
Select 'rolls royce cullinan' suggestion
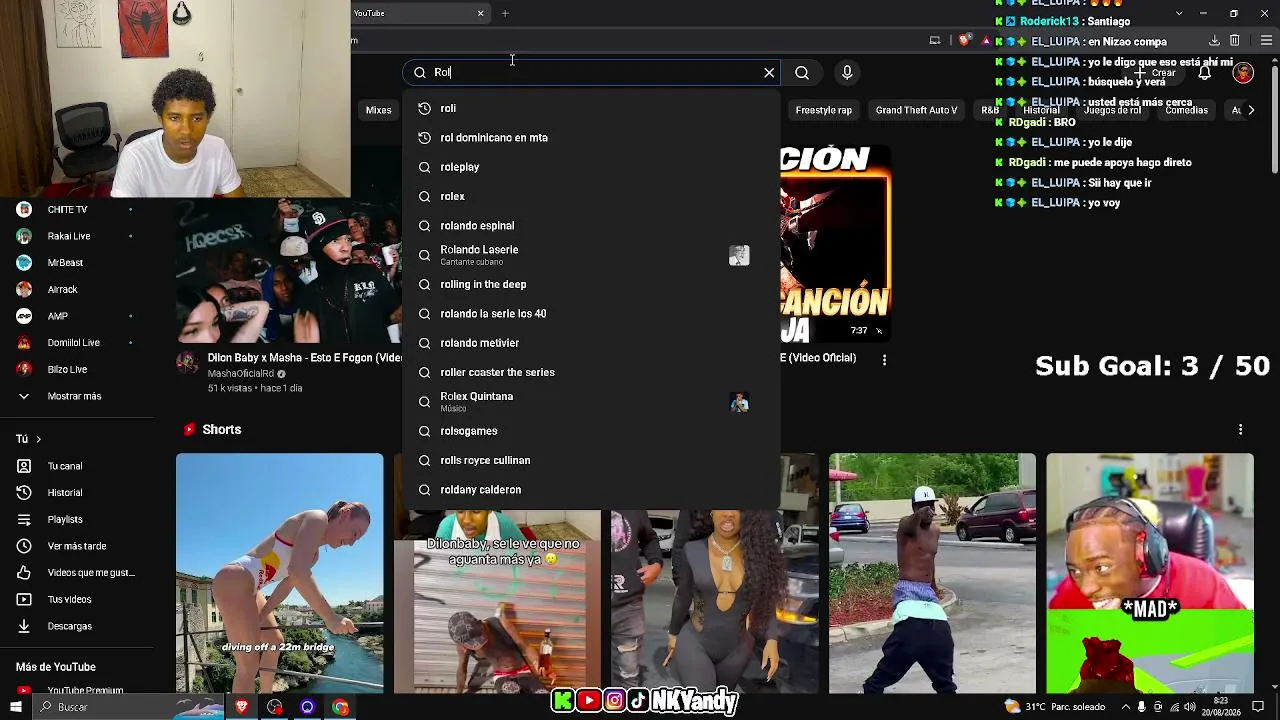pyautogui.click(x=591, y=460)
